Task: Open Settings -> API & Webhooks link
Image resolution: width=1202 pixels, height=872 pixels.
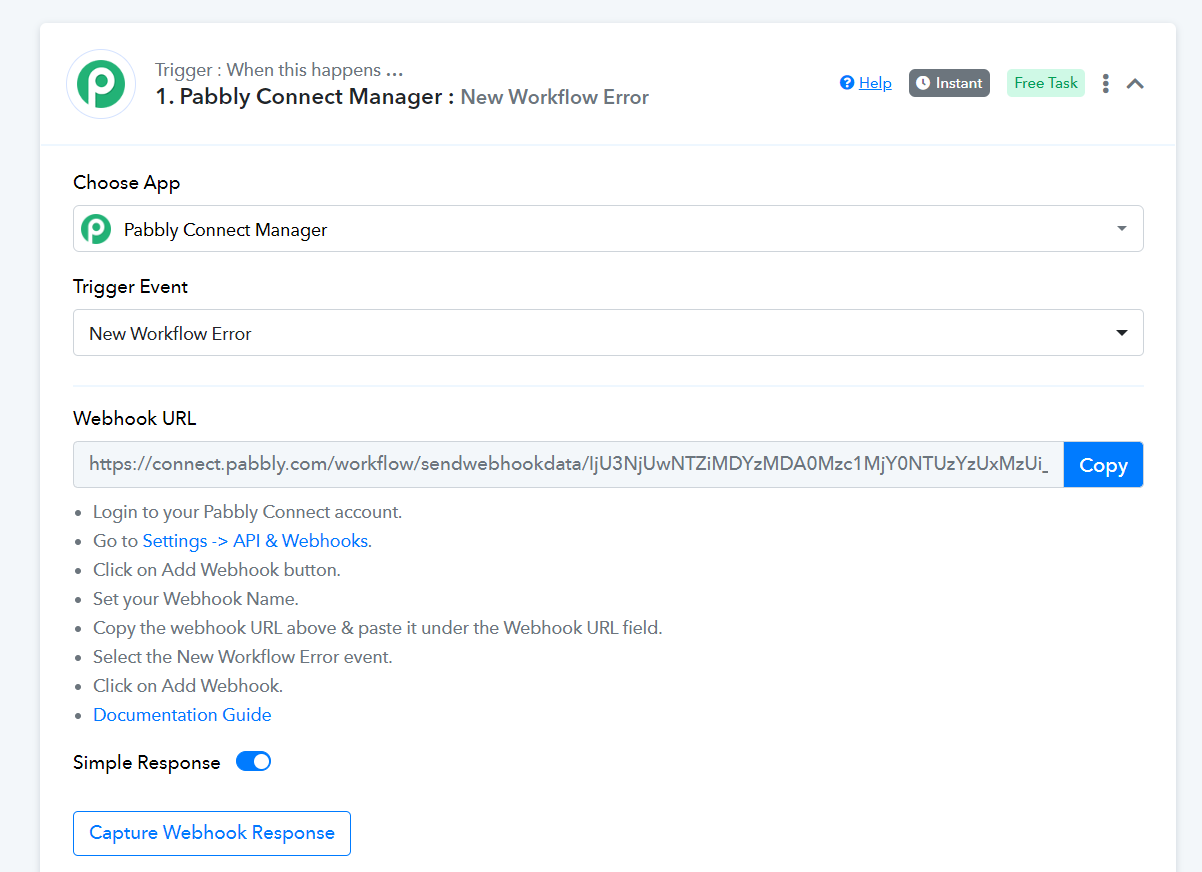Action: click(x=255, y=541)
